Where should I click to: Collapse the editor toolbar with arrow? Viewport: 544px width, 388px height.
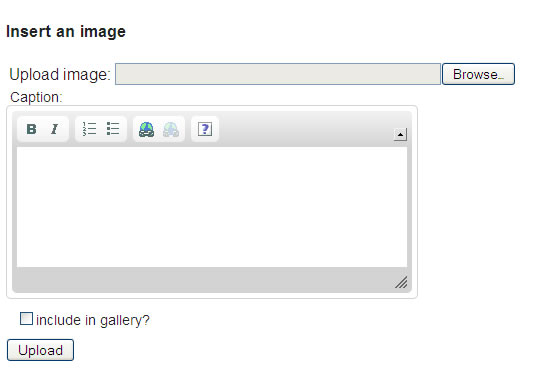tap(400, 134)
